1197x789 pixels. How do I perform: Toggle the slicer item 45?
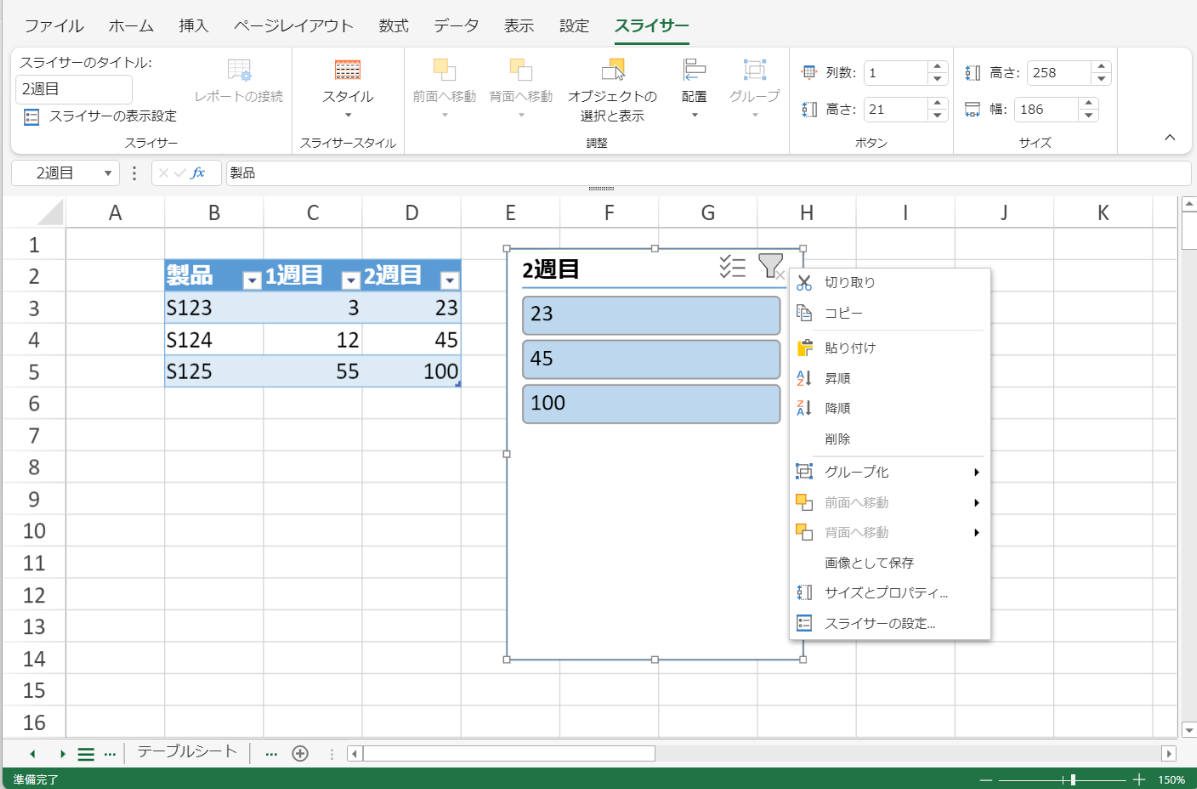click(651, 359)
